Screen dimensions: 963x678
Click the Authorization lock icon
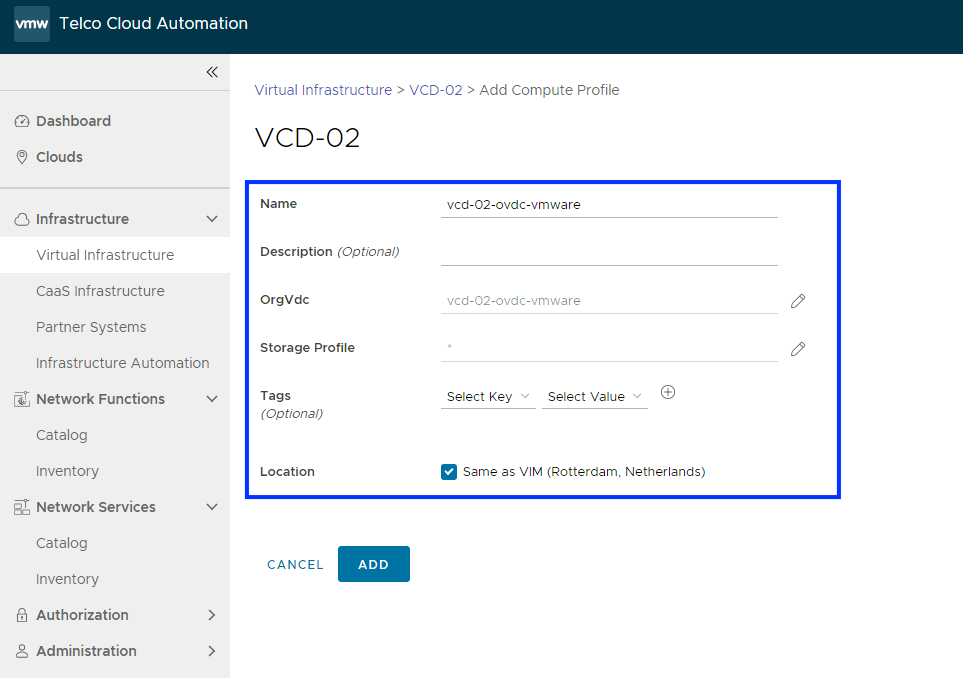click(22, 615)
